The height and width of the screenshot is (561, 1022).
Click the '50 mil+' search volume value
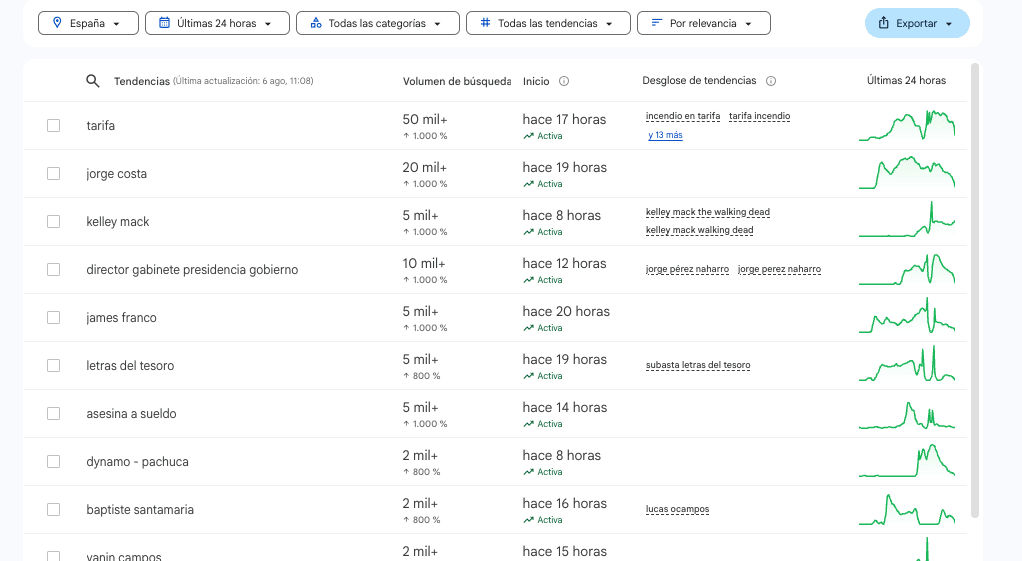coord(425,119)
